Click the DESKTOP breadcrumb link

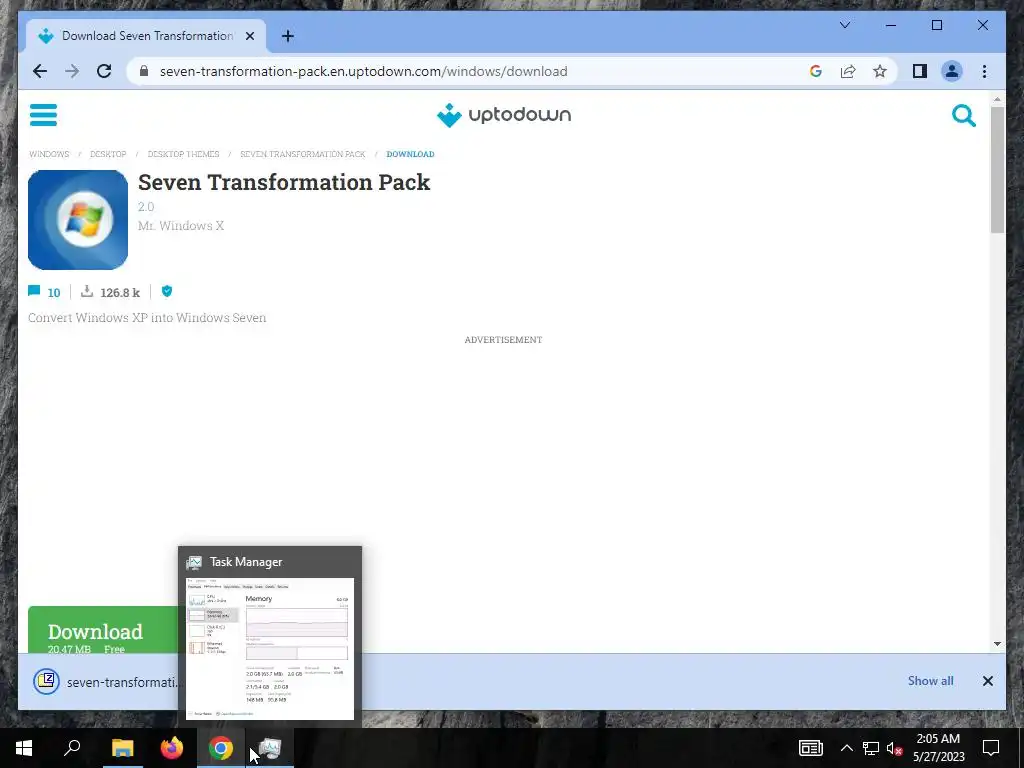(108, 154)
